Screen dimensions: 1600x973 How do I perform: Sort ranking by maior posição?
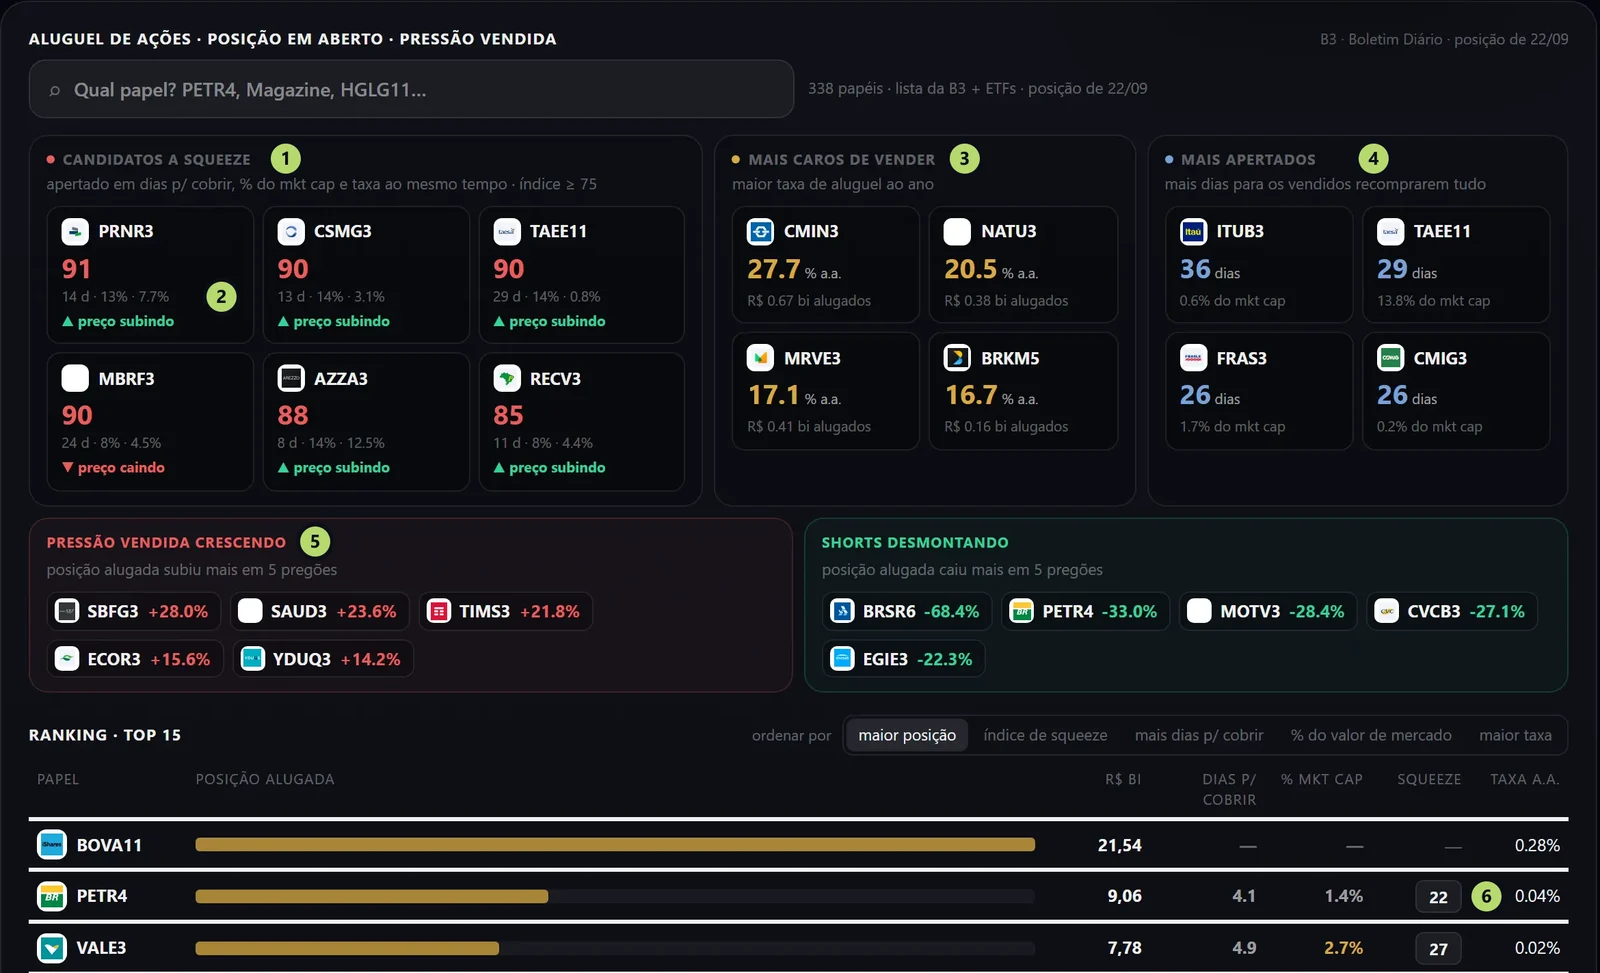point(907,736)
